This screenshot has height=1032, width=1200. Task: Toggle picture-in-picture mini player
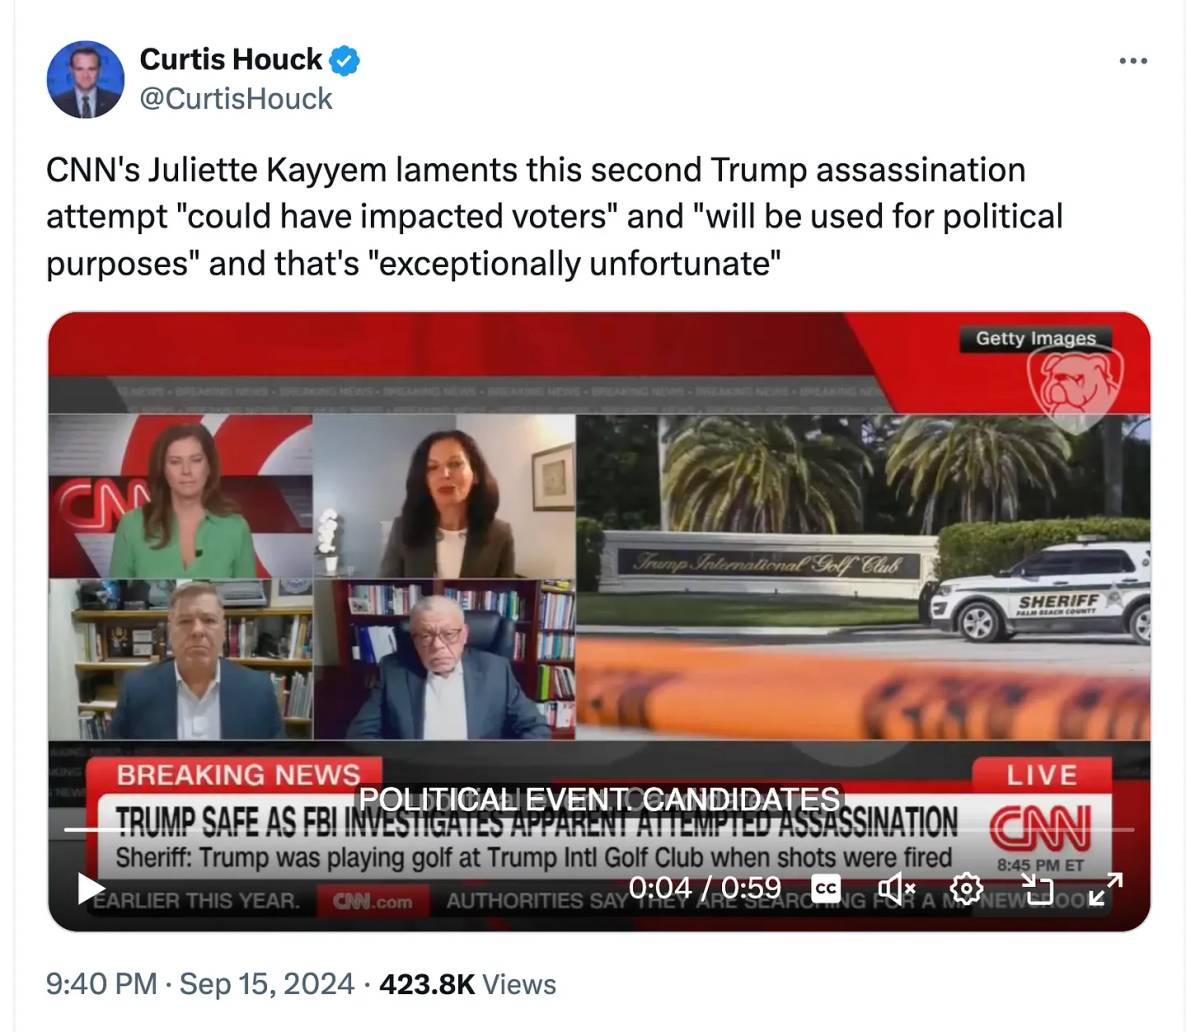(x=1037, y=887)
